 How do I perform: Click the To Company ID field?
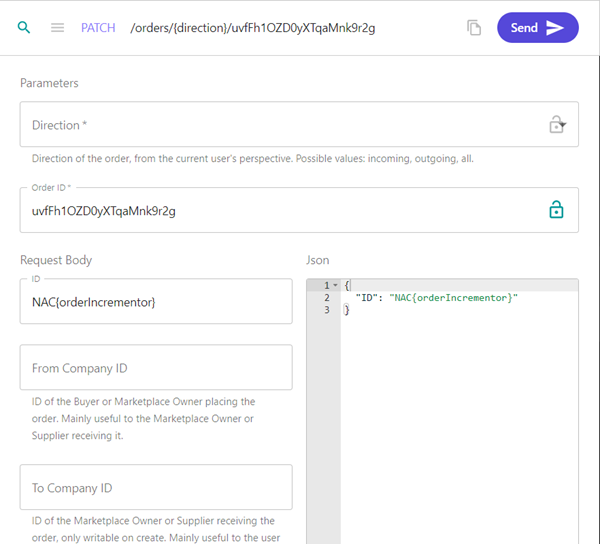click(156, 487)
